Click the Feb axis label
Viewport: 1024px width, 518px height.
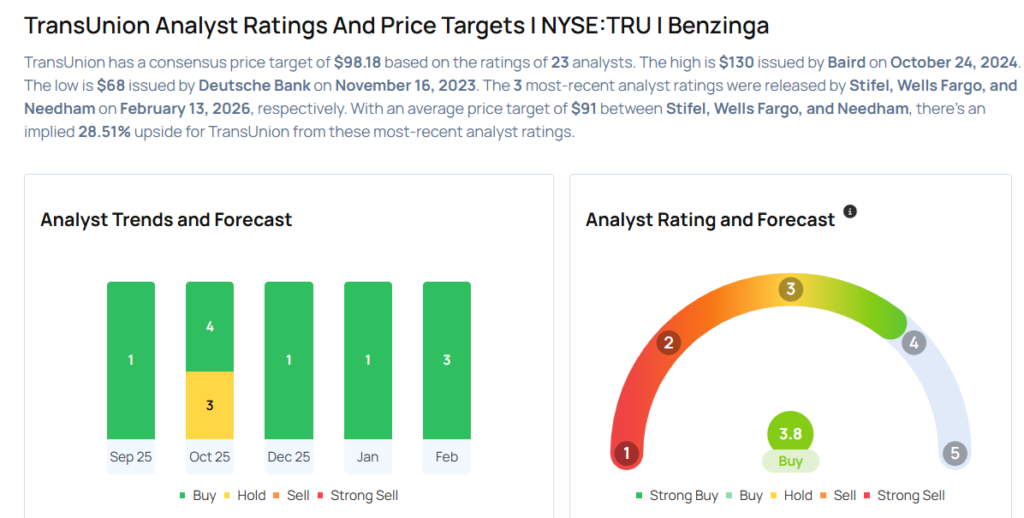point(446,457)
